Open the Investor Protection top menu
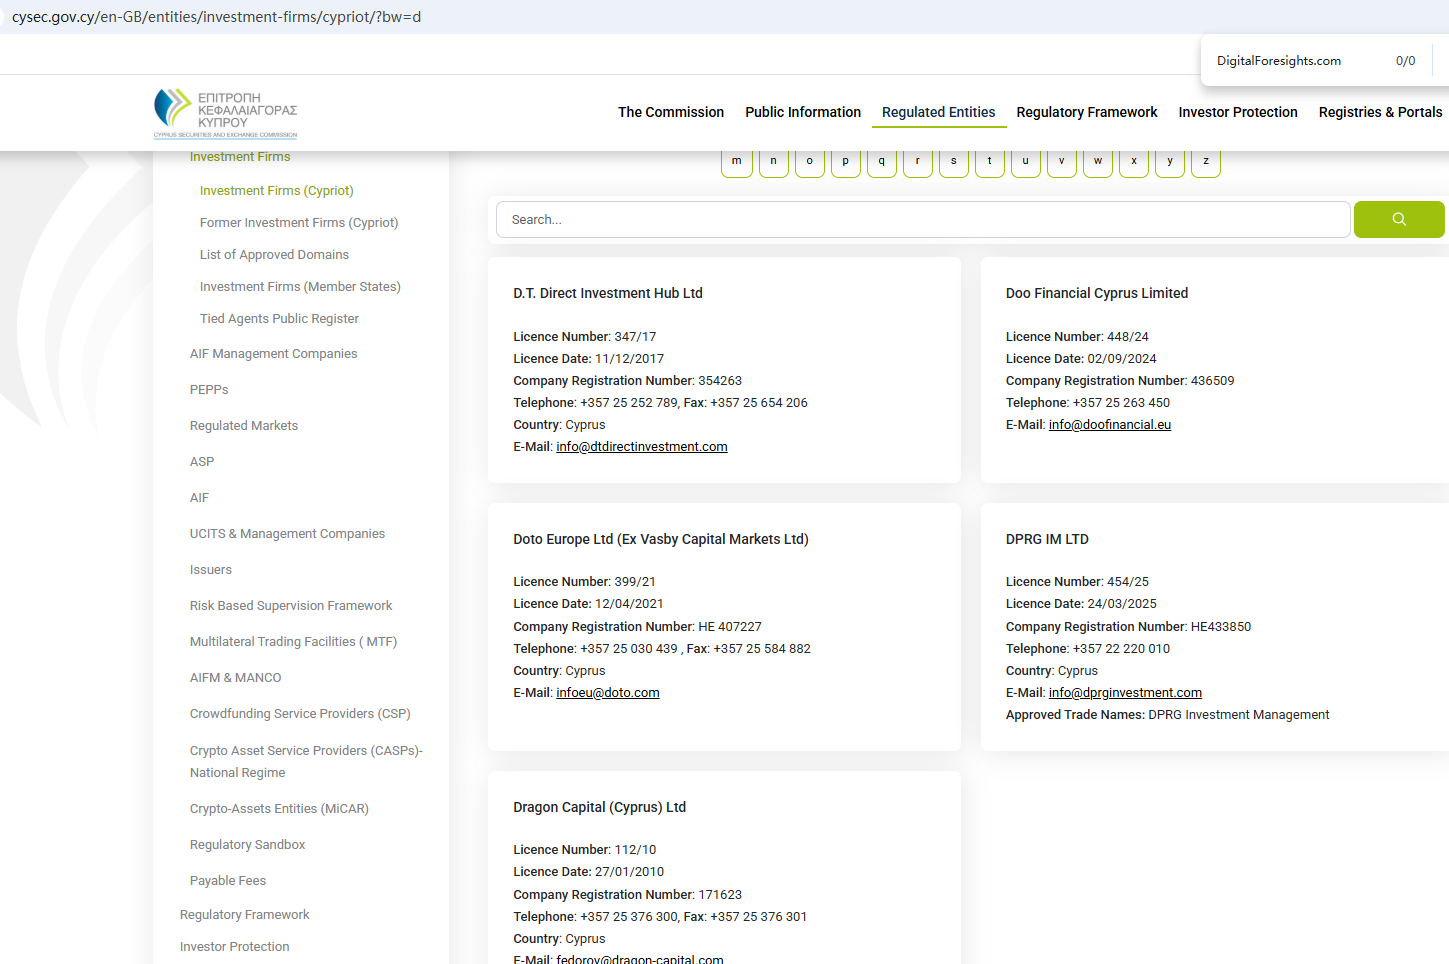The height and width of the screenshot is (964, 1449). (x=1237, y=112)
